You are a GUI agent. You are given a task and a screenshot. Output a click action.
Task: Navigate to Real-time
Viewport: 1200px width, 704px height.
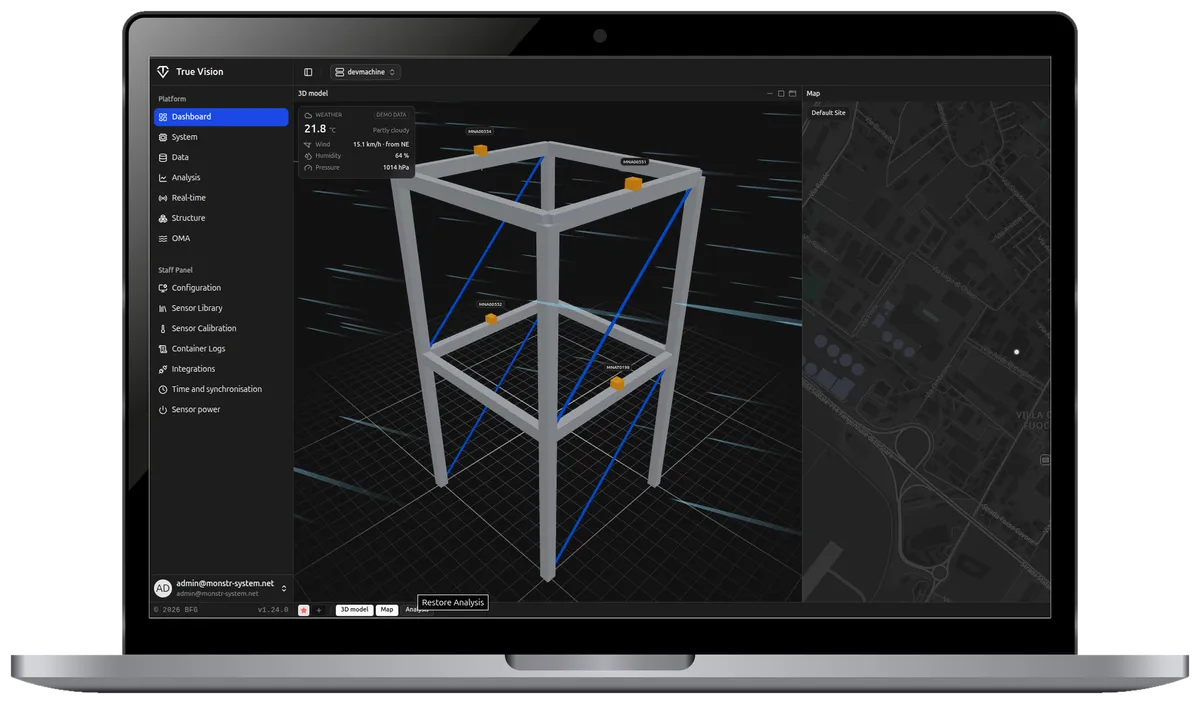pyautogui.click(x=221, y=198)
